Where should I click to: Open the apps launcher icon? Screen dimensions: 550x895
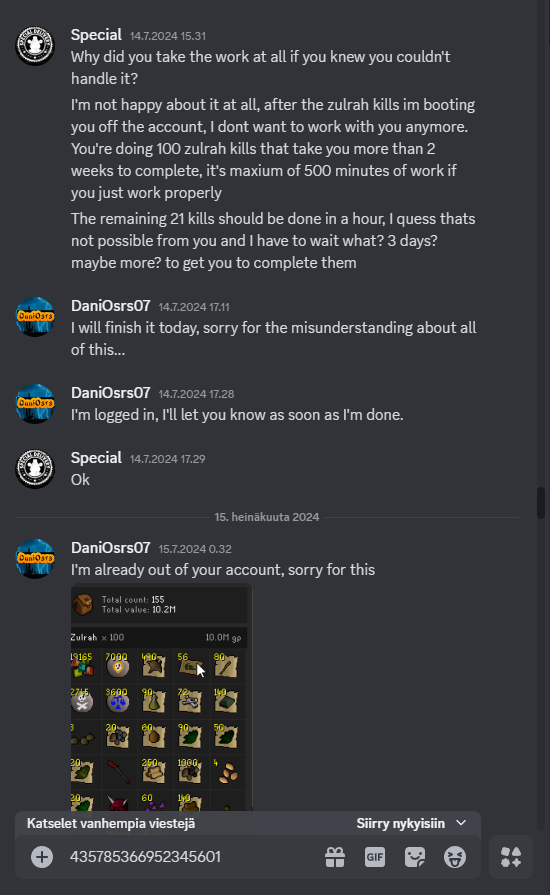pyautogui.click(x=511, y=857)
